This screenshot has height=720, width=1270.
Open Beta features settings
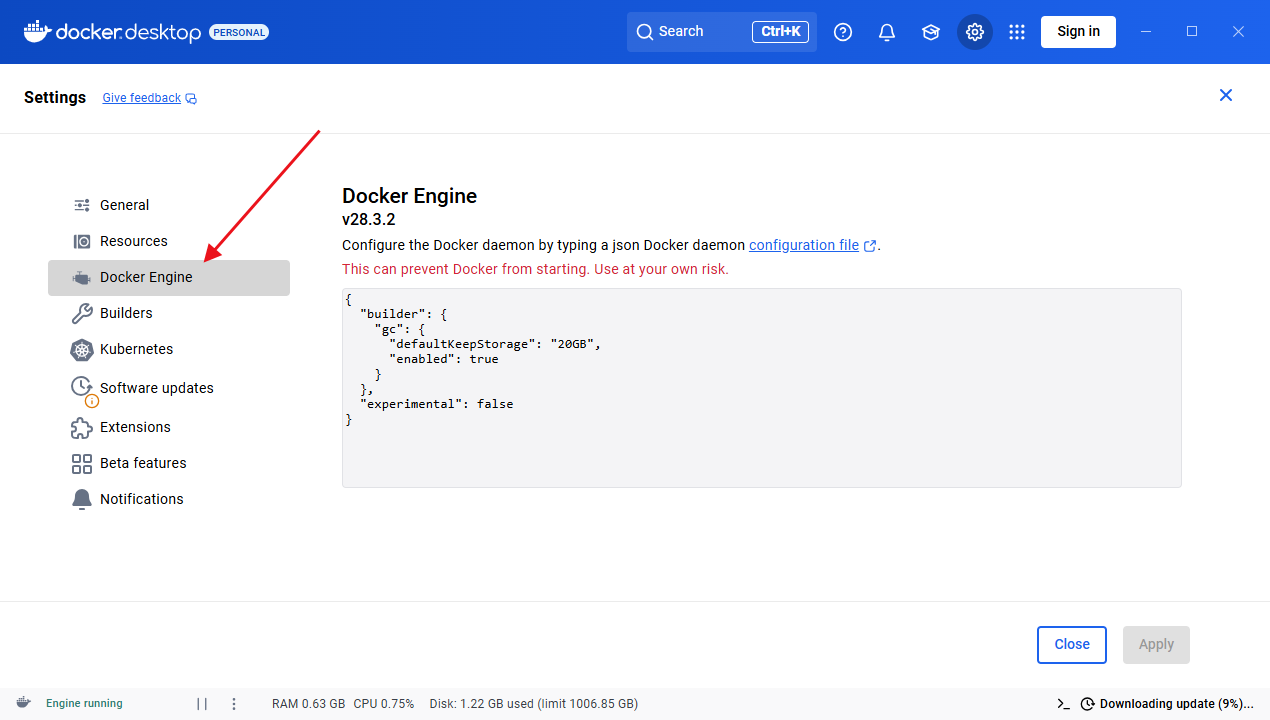[169, 463]
